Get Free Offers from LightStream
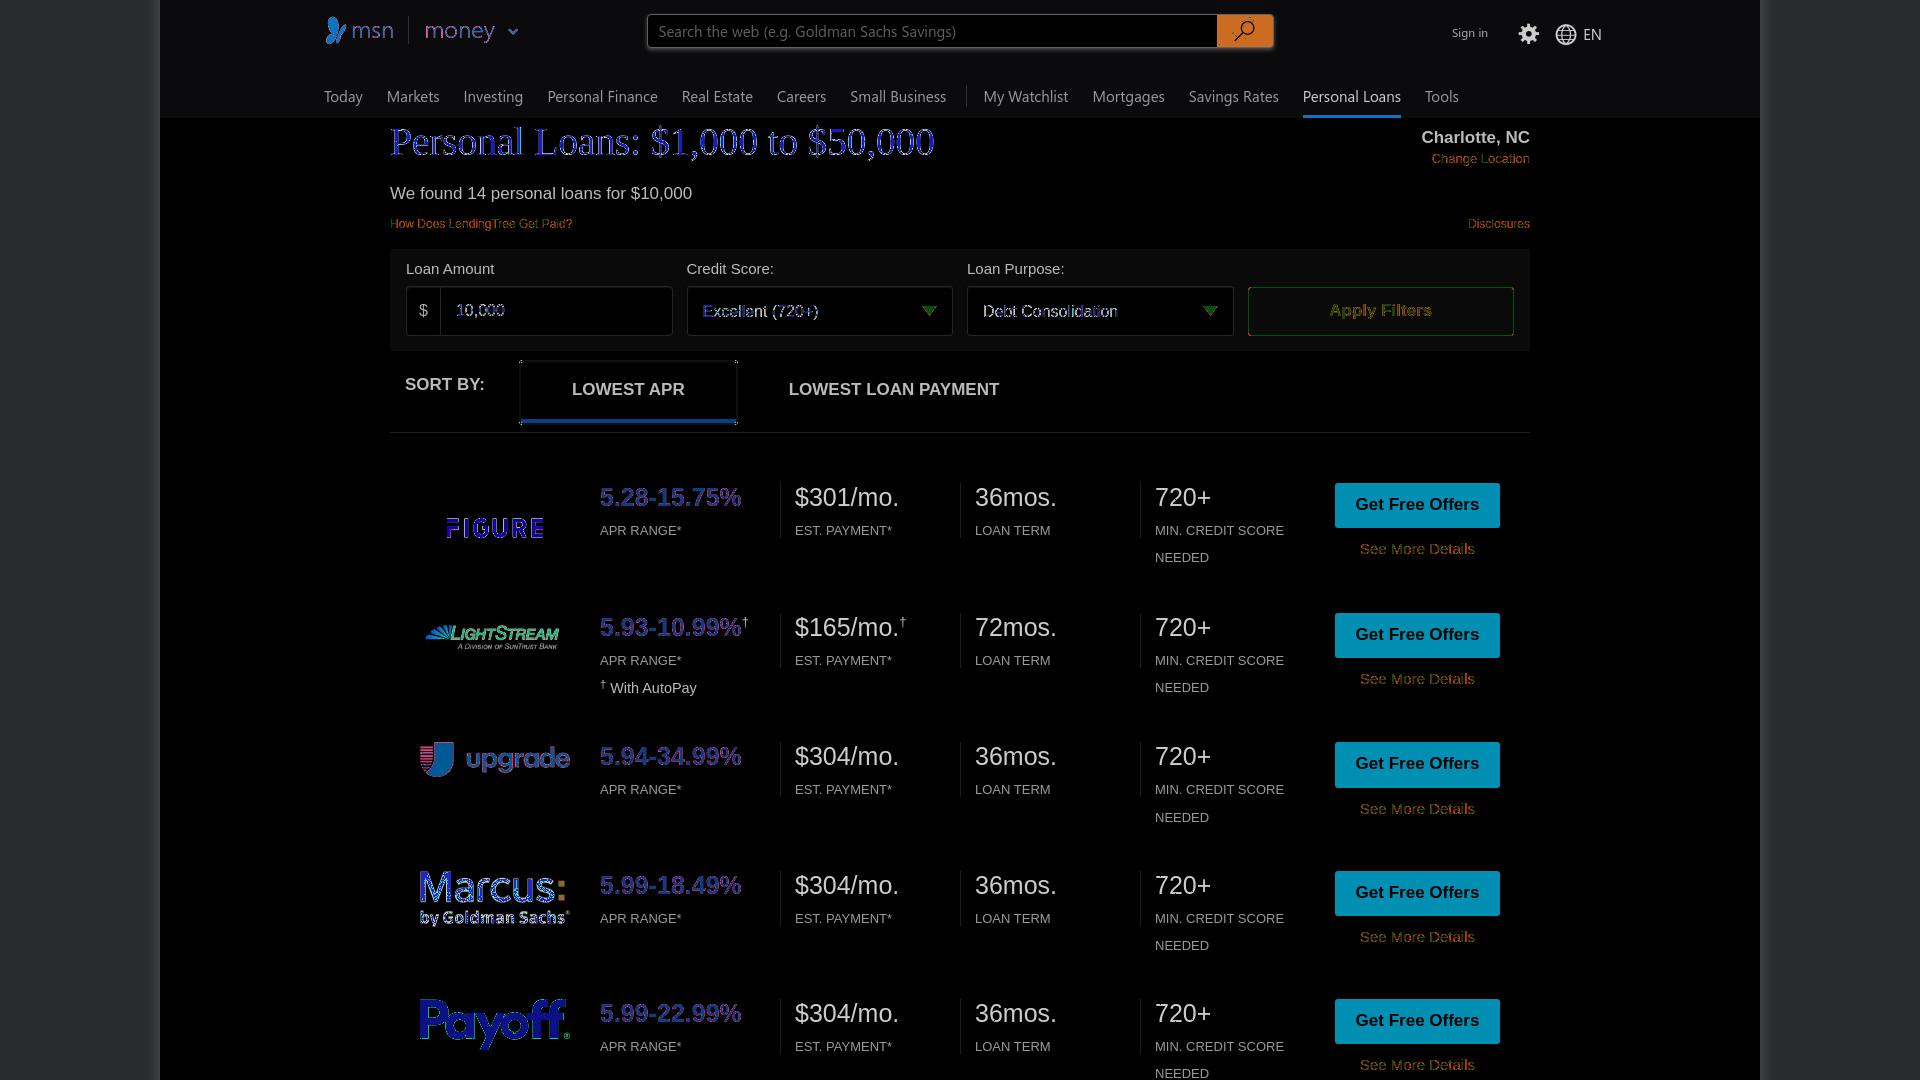This screenshot has height=1080, width=1920. 1417,635
